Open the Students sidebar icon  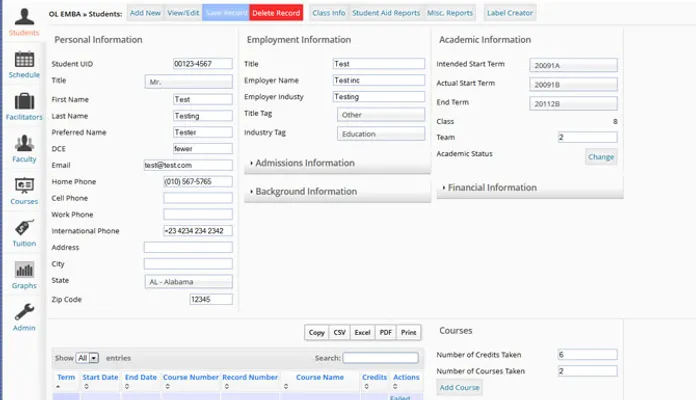24,20
